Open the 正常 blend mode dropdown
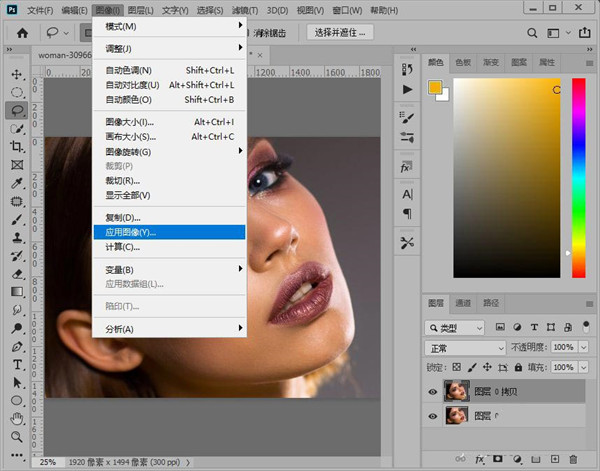The height and width of the screenshot is (471, 600). 465,348
